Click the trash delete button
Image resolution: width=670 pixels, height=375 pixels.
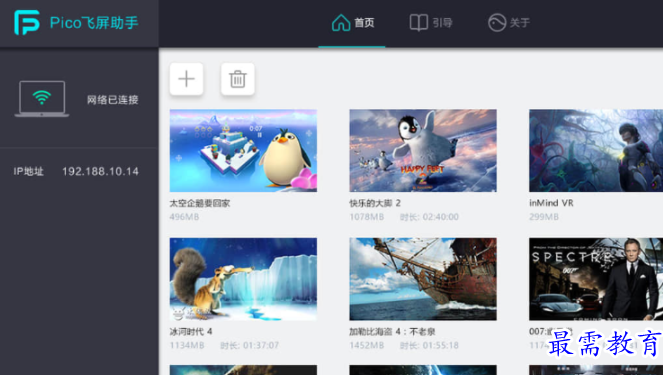click(x=238, y=79)
